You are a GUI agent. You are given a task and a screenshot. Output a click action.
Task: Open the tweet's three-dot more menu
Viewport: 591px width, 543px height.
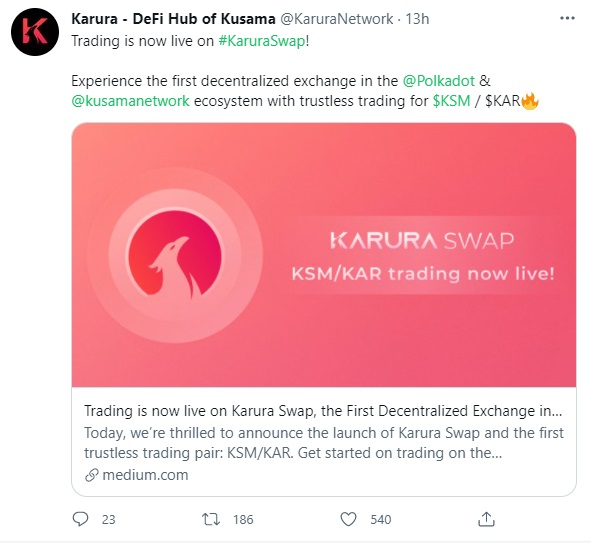pyautogui.click(x=567, y=18)
